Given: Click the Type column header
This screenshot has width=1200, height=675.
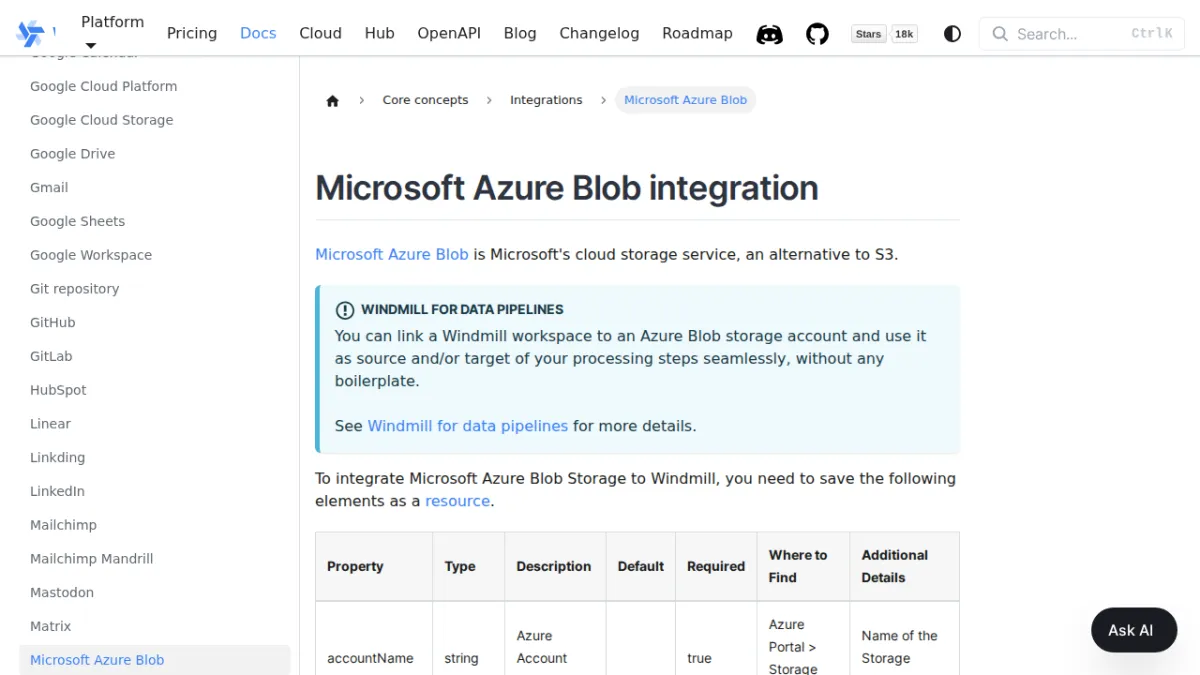Looking at the screenshot, I should 469,566.
